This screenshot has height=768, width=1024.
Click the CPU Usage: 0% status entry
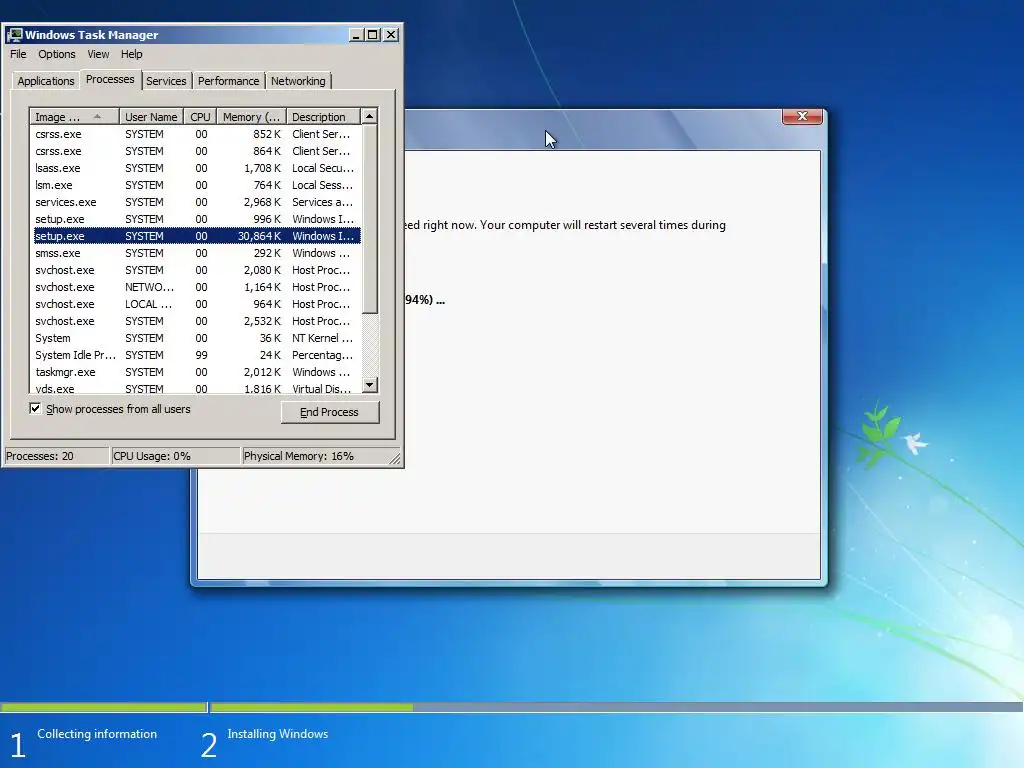[x=175, y=456]
